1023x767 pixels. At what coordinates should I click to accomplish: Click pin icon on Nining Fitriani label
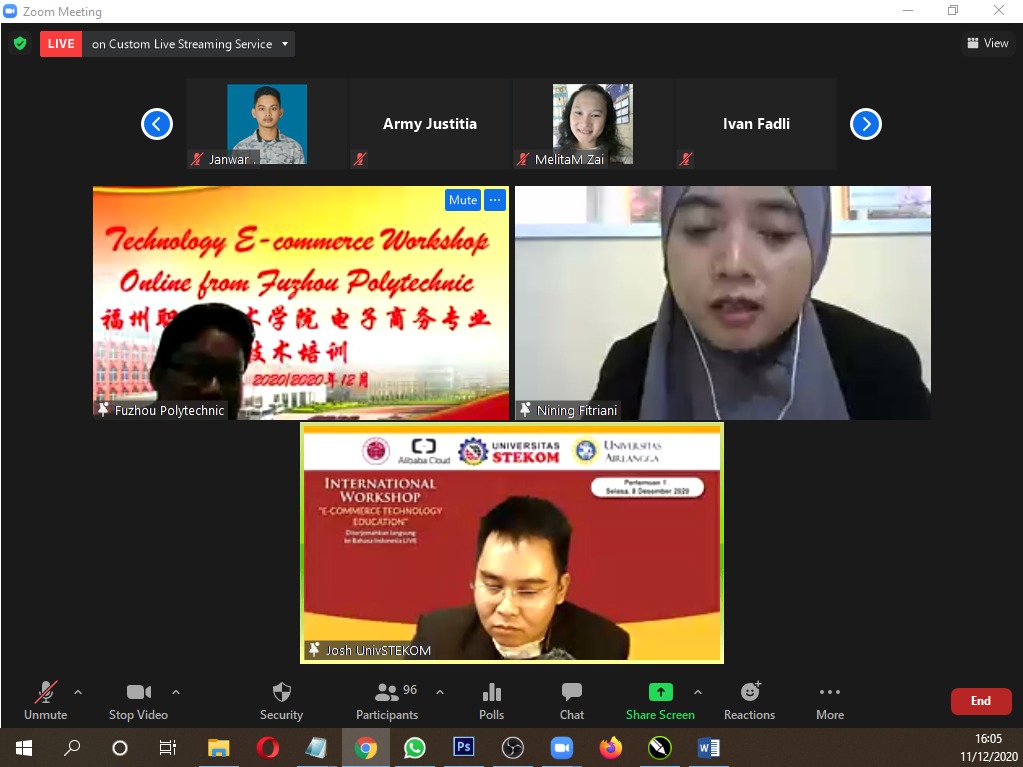(525, 410)
